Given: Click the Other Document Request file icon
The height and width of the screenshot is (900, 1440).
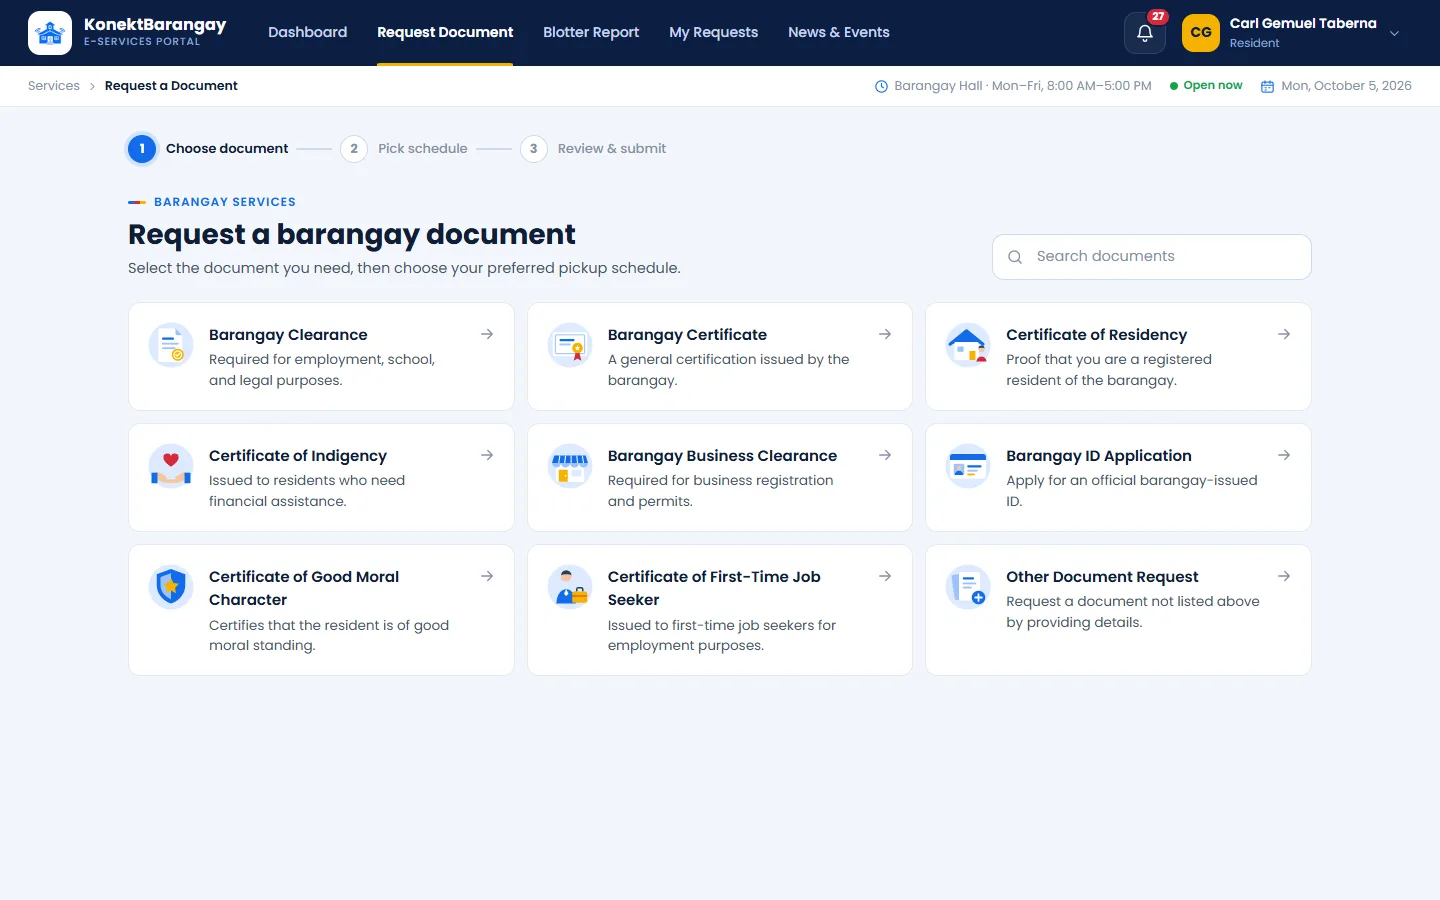Looking at the screenshot, I should tap(968, 588).
